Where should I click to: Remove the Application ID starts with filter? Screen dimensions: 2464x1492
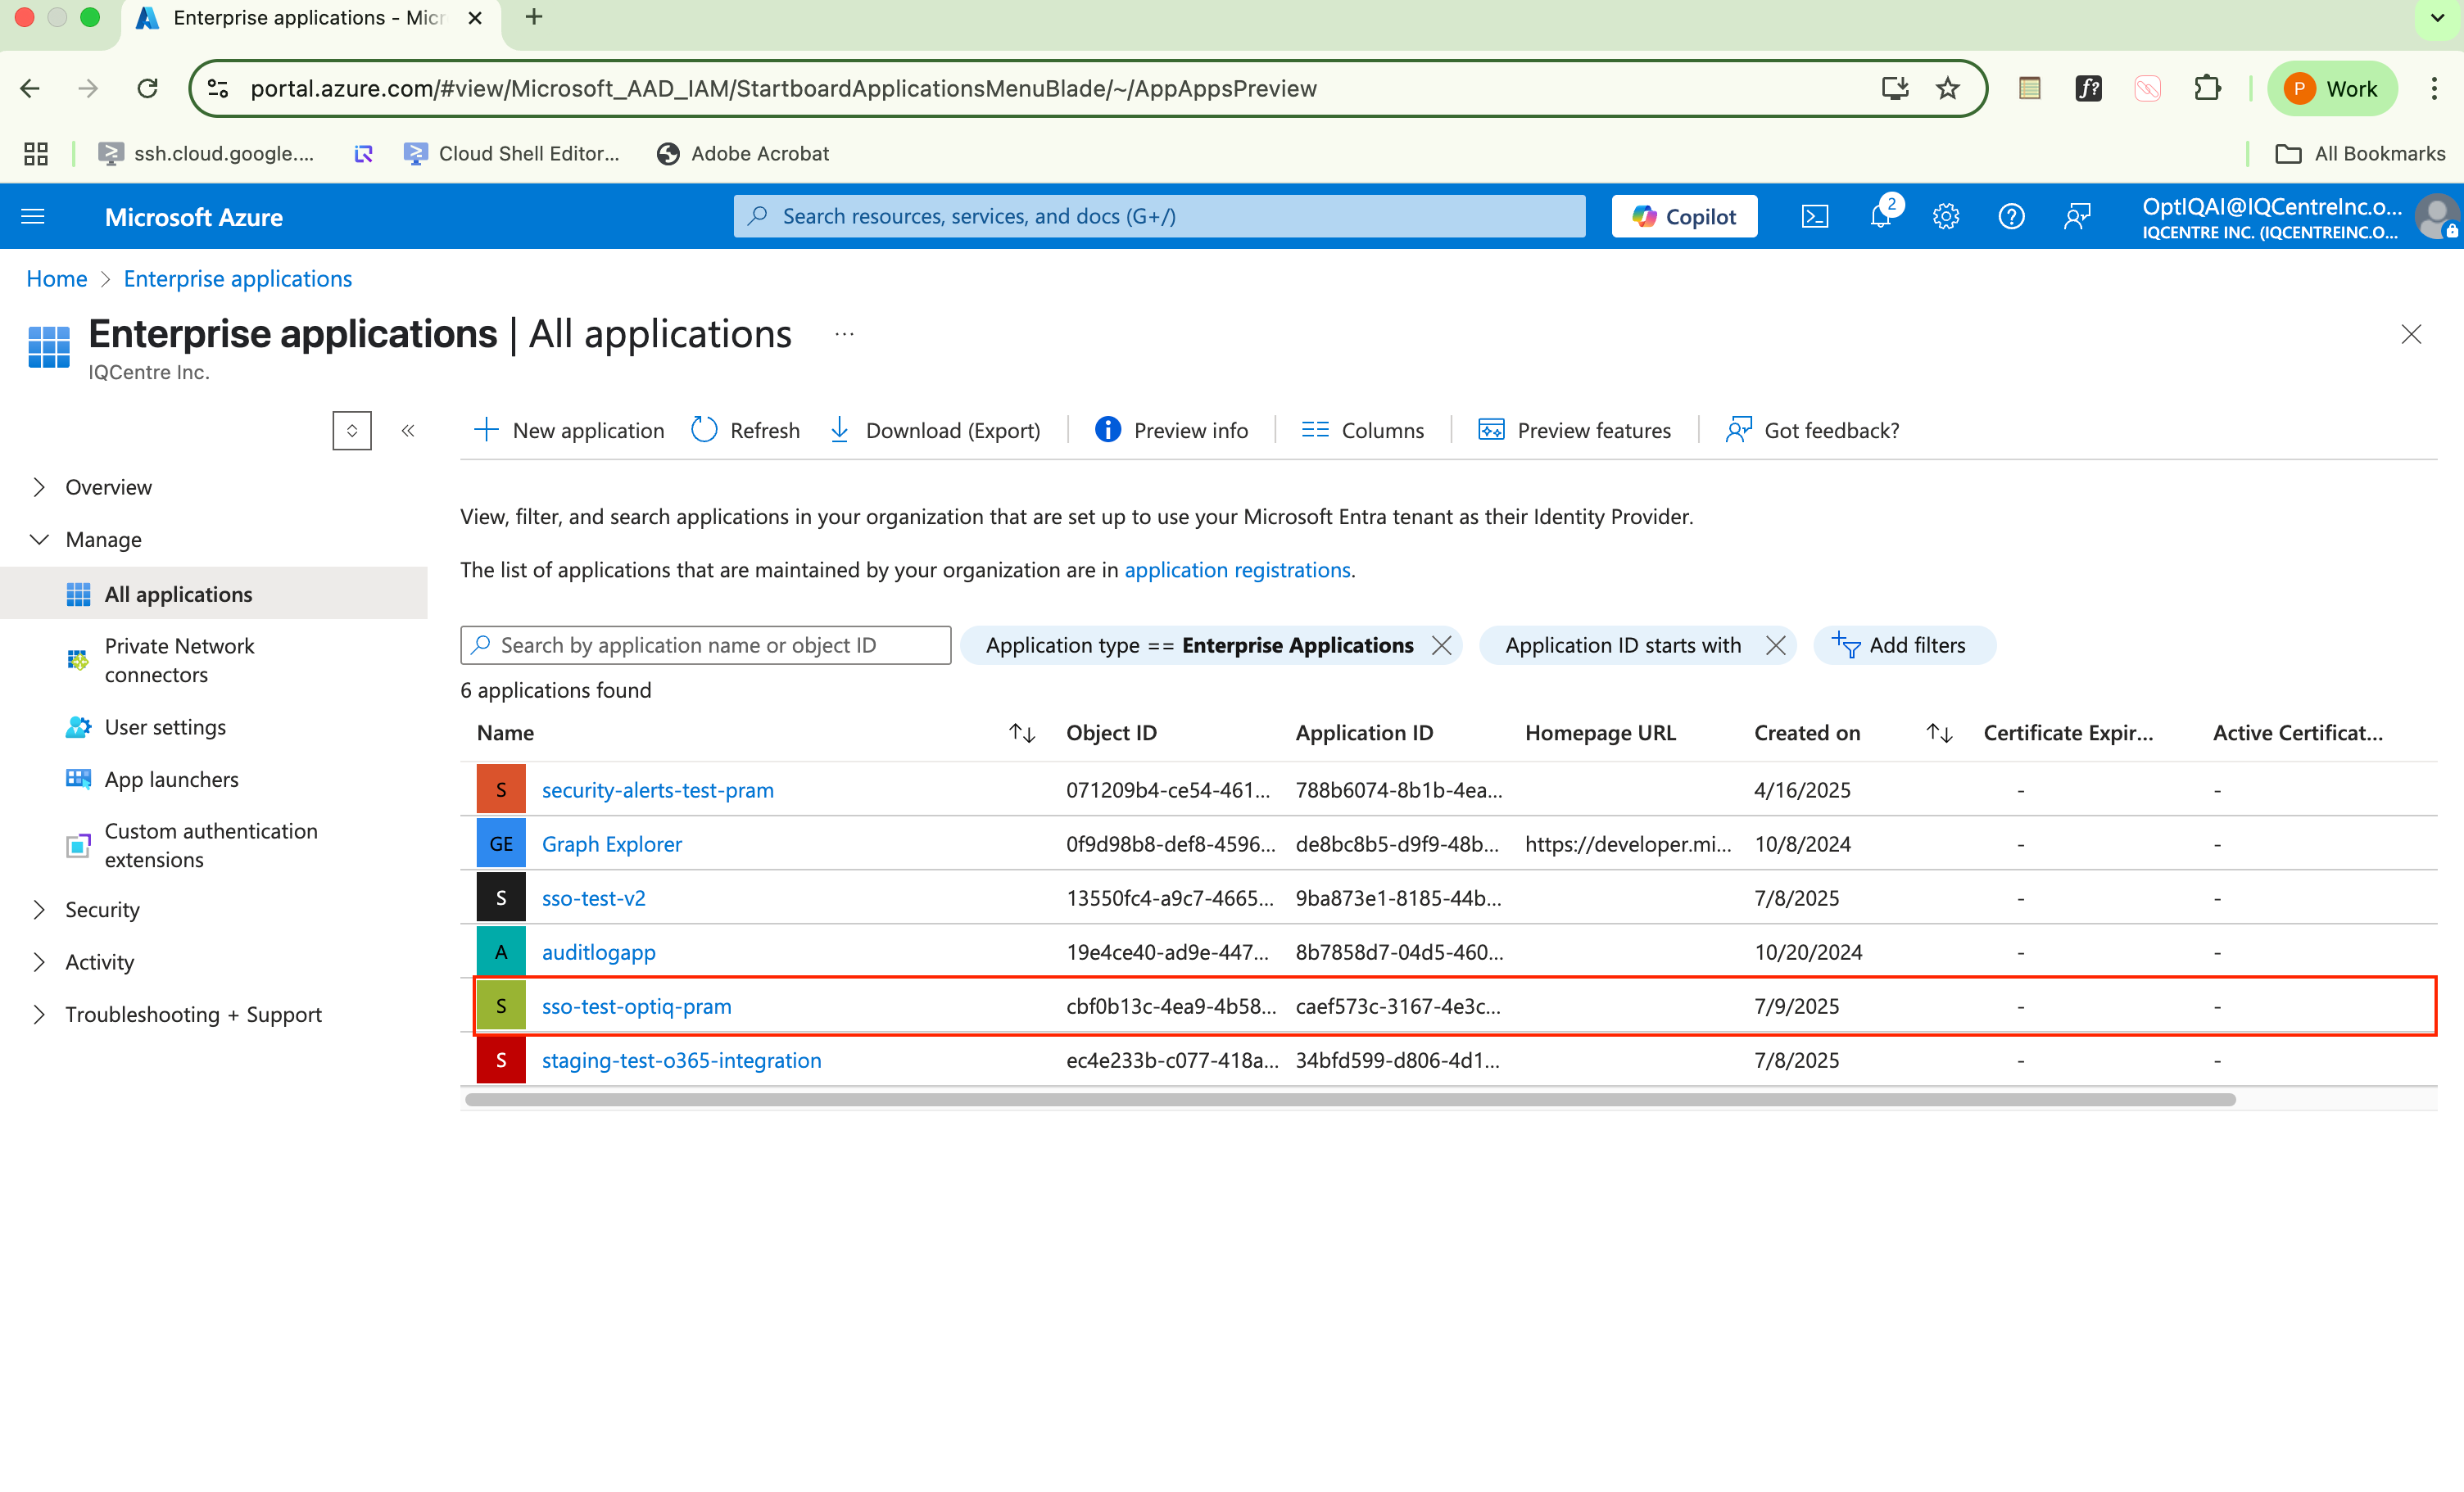1775,645
